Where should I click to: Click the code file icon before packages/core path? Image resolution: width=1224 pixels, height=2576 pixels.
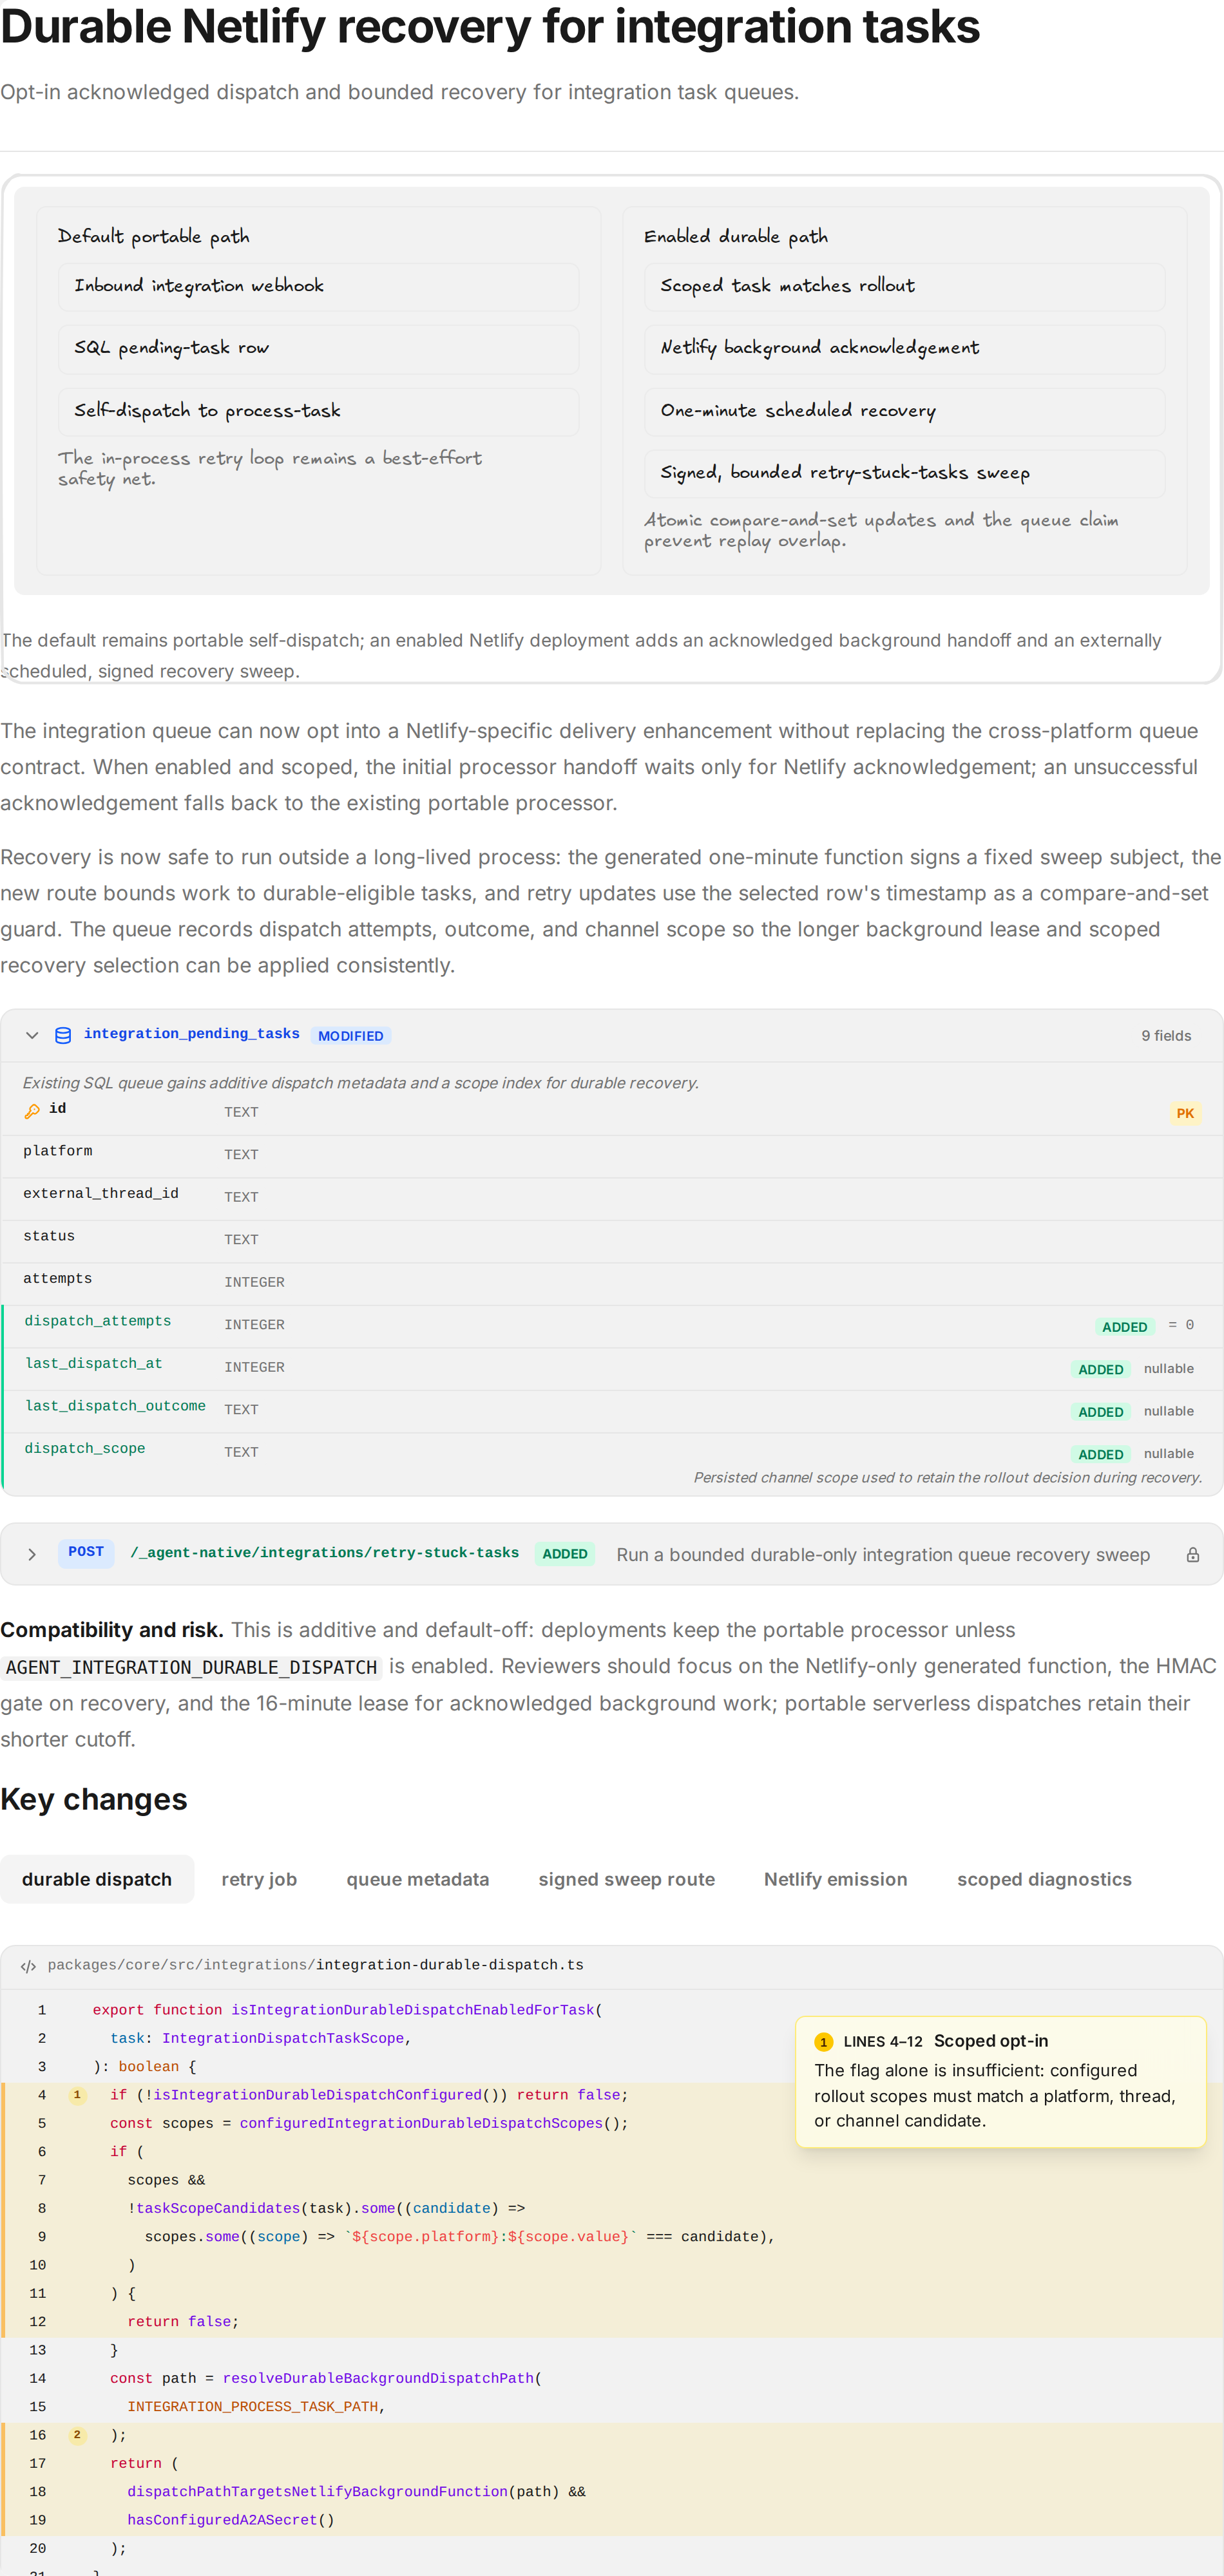point(29,1966)
